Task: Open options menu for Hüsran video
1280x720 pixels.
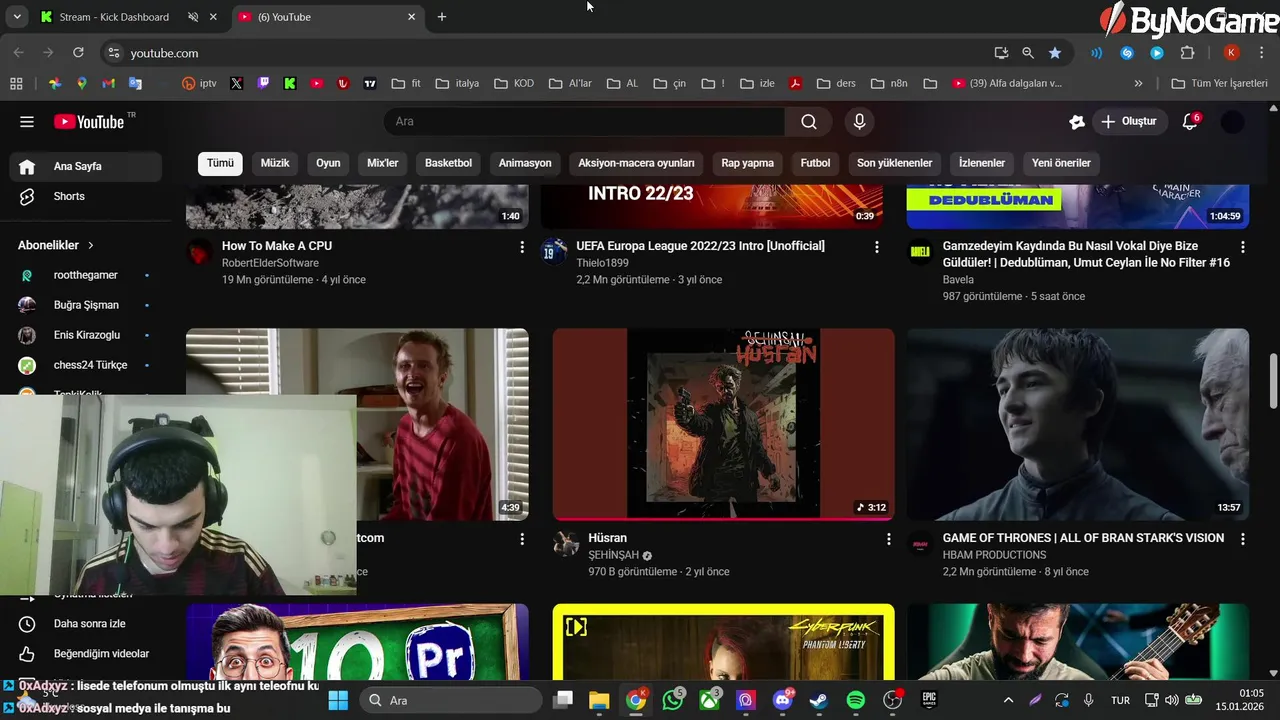Action: point(888,539)
